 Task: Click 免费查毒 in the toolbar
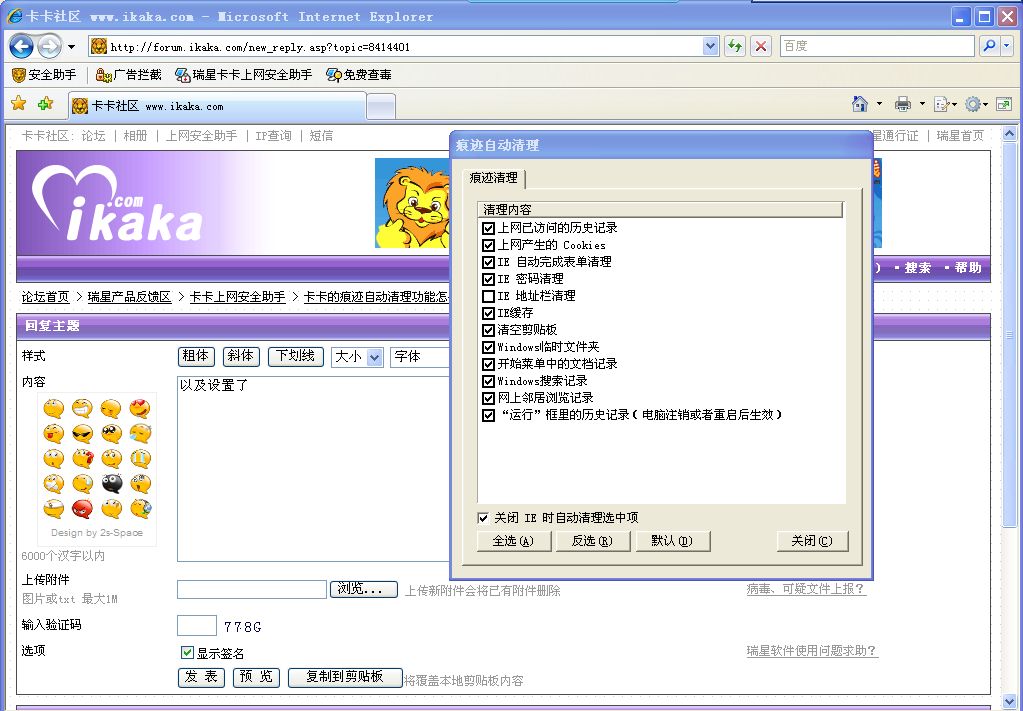click(359, 75)
